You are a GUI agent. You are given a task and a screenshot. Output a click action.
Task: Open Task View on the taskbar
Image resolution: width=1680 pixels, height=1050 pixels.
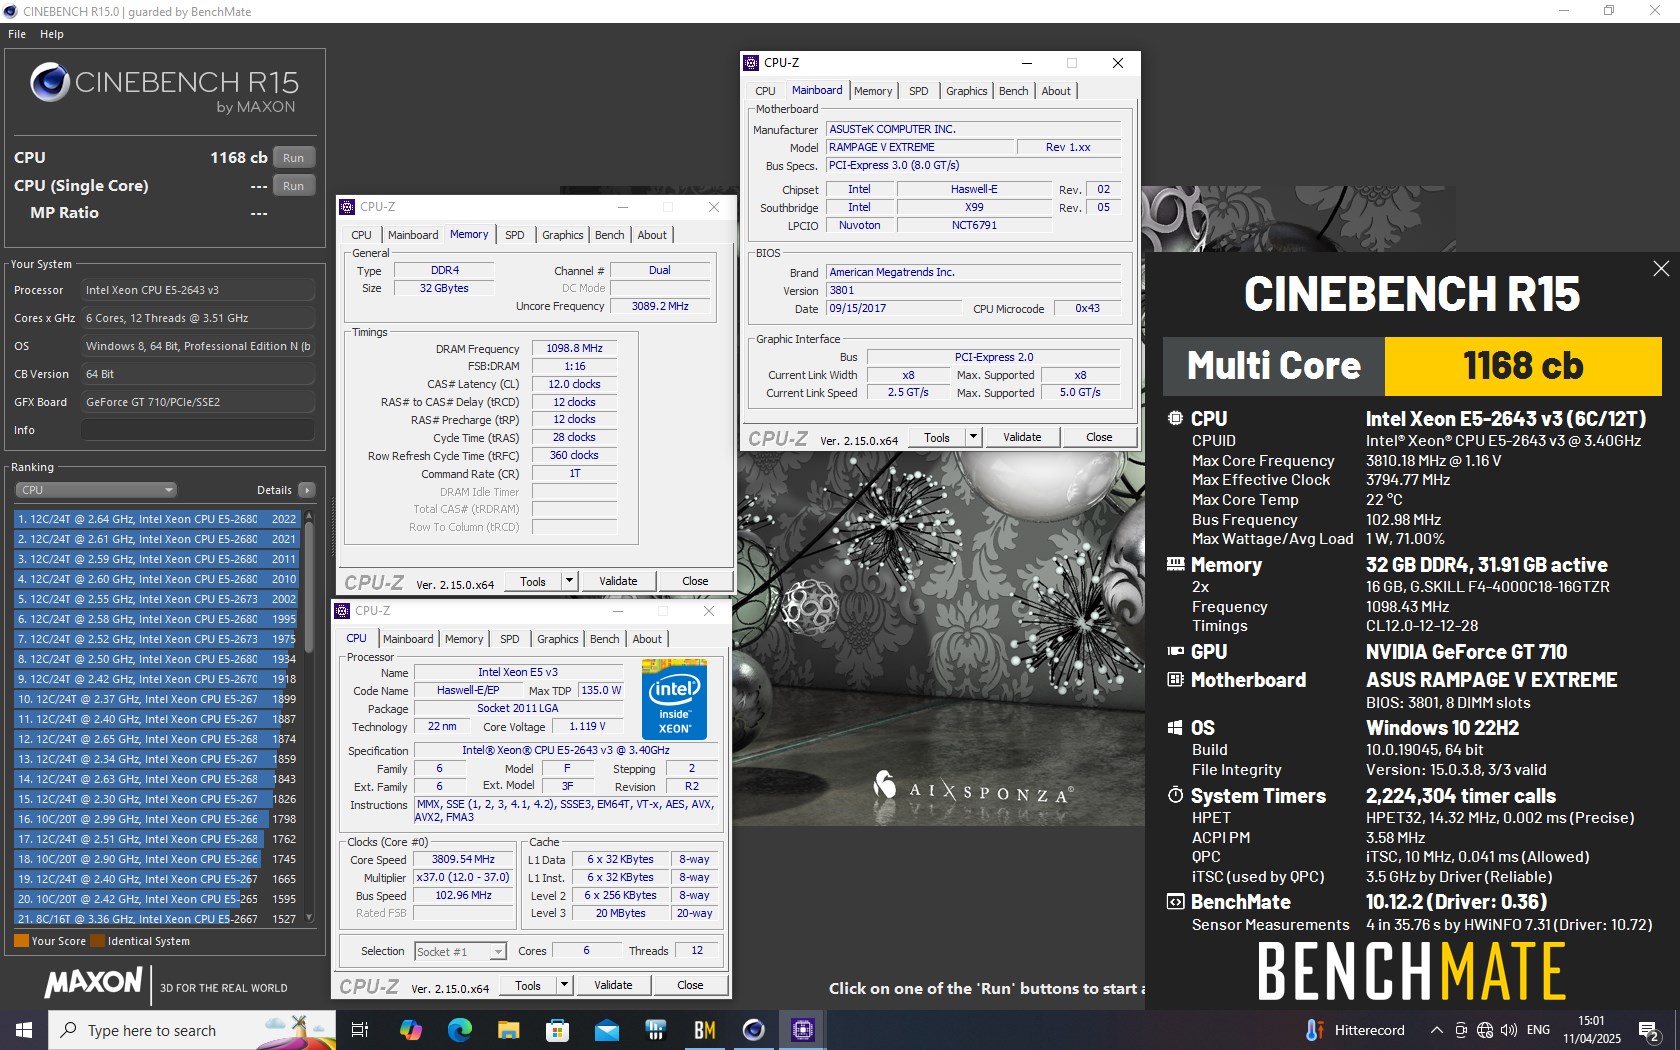(360, 1030)
